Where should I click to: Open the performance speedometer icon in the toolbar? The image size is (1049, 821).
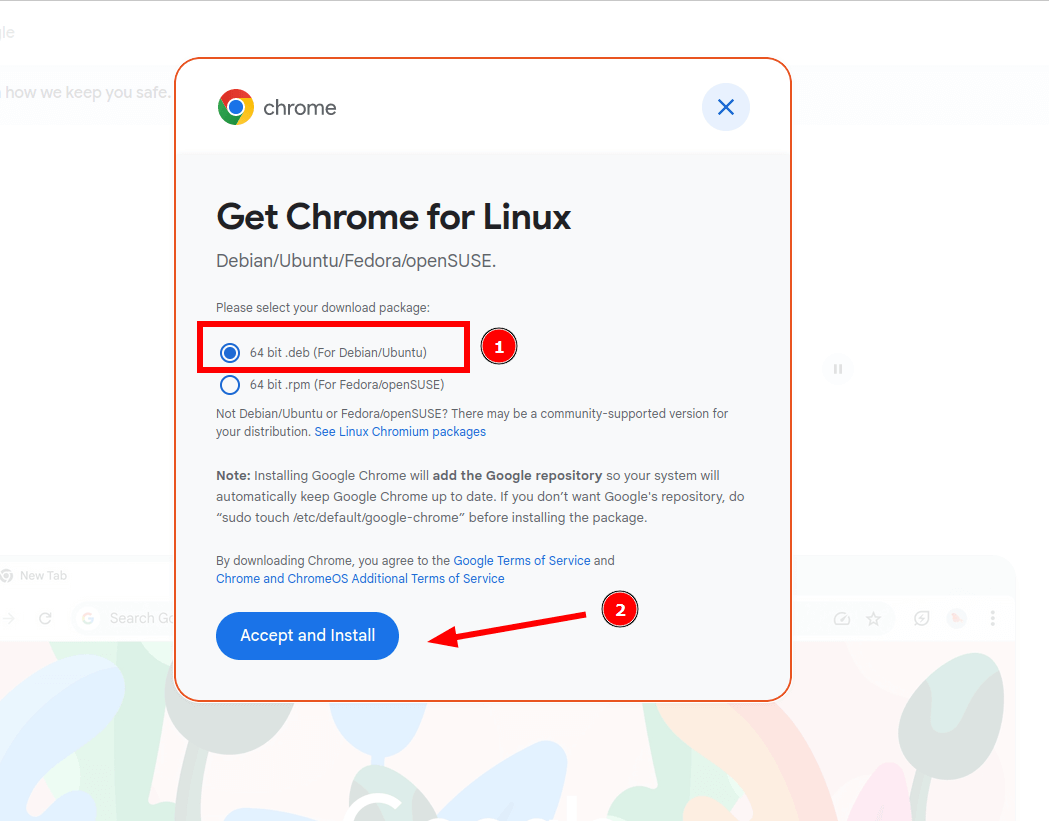pyautogui.click(x=843, y=618)
